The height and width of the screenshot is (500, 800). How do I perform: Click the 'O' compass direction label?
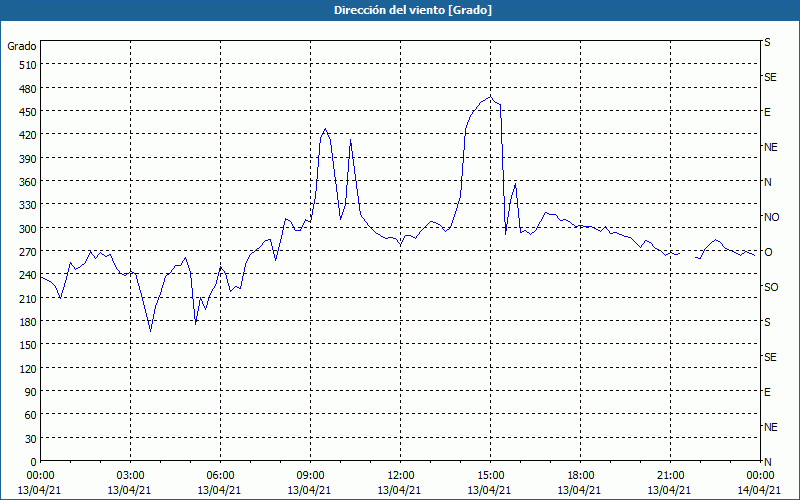[x=768, y=252]
